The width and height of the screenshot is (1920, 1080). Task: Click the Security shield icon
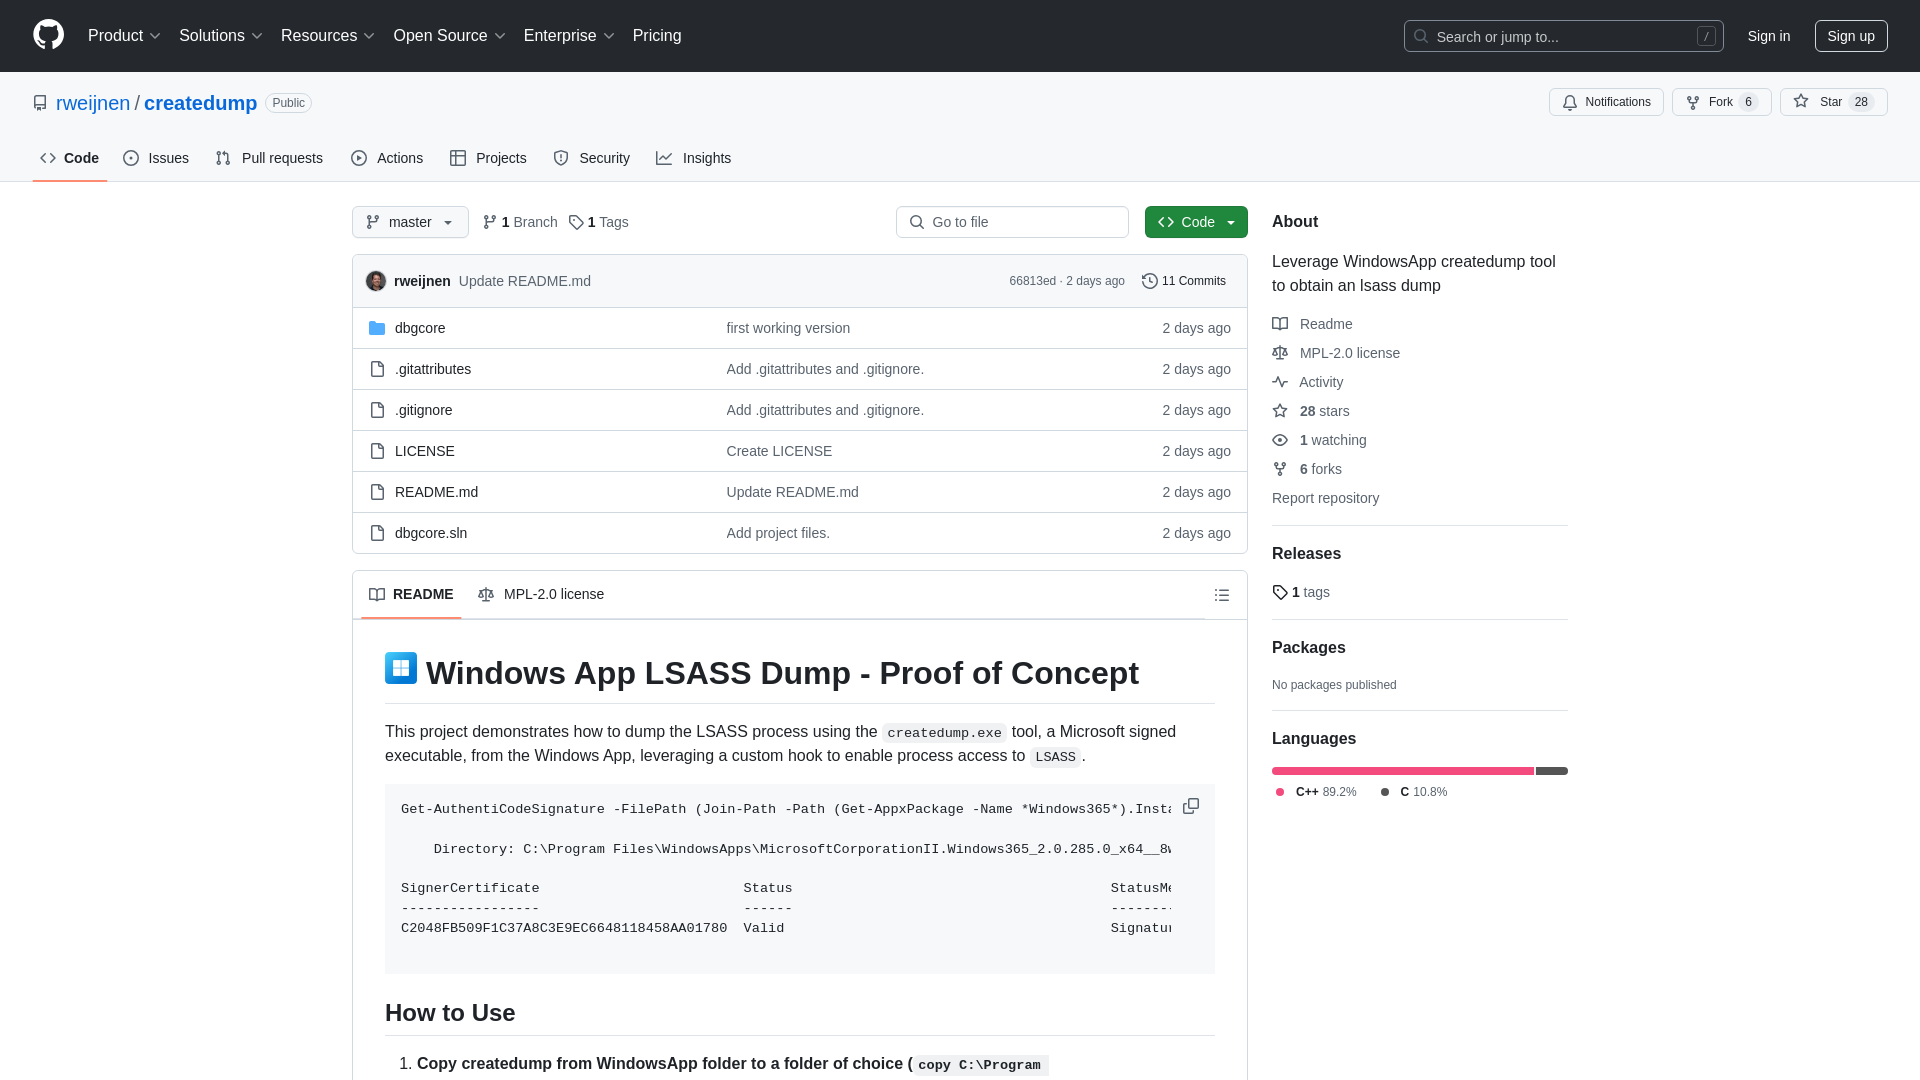pyautogui.click(x=562, y=157)
